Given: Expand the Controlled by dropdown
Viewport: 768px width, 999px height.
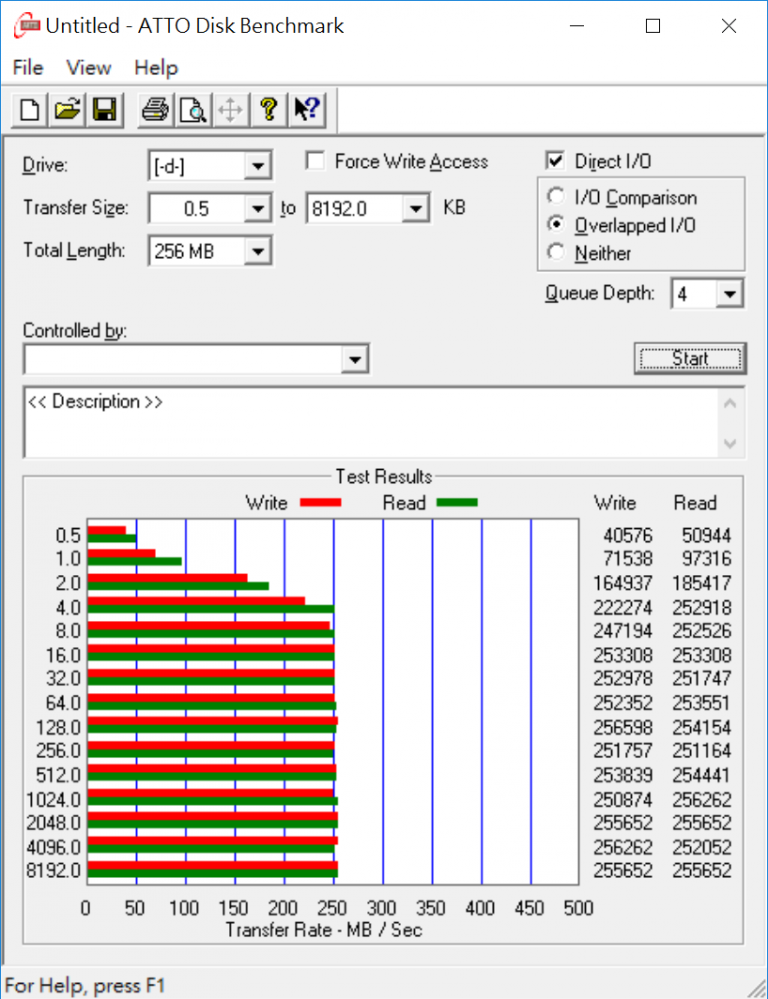Looking at the screenshot, I should pos(355,359).
